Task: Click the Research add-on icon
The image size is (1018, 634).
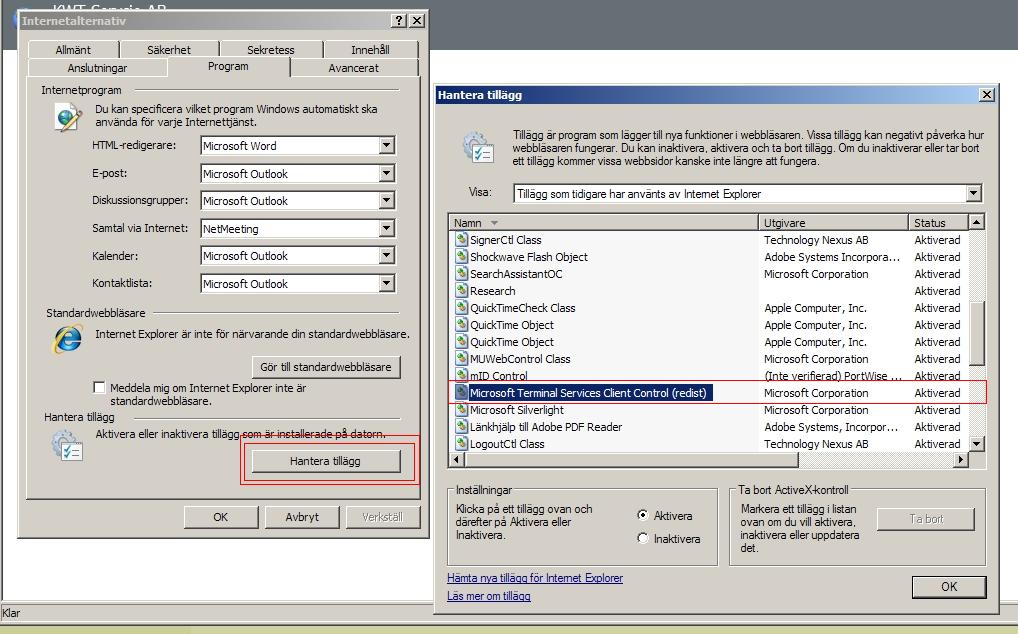Action: tap(461, 290)
